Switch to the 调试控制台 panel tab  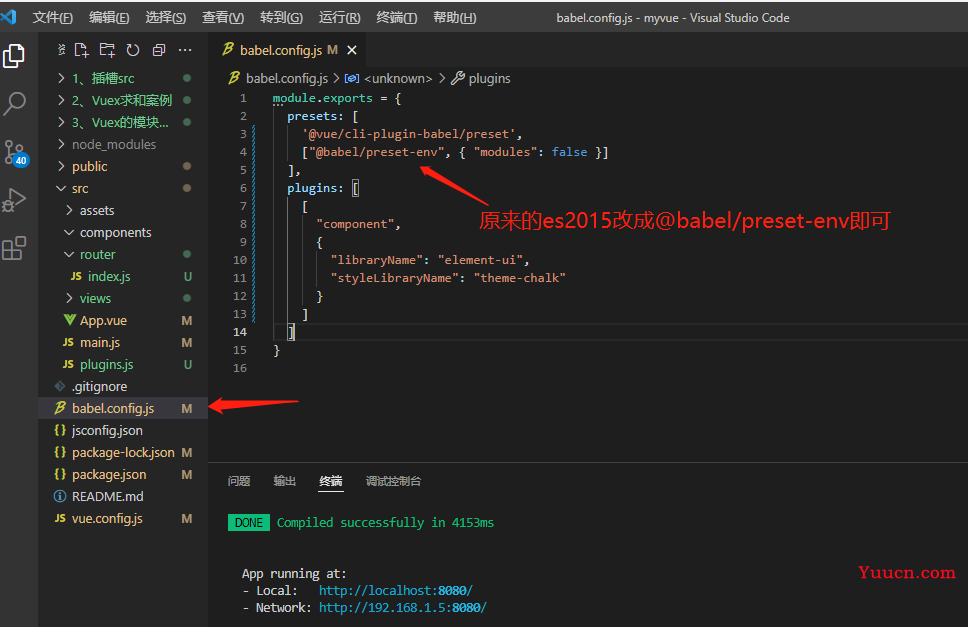(x=393, y=481)
